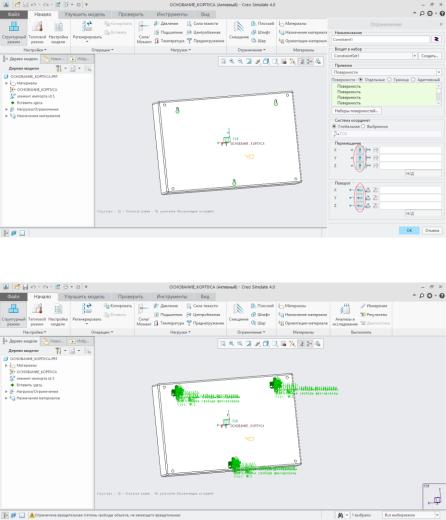Viewport: 446px width, 520px height.
Task: Click OK in the constraint dialog
Action: point(409,230)
